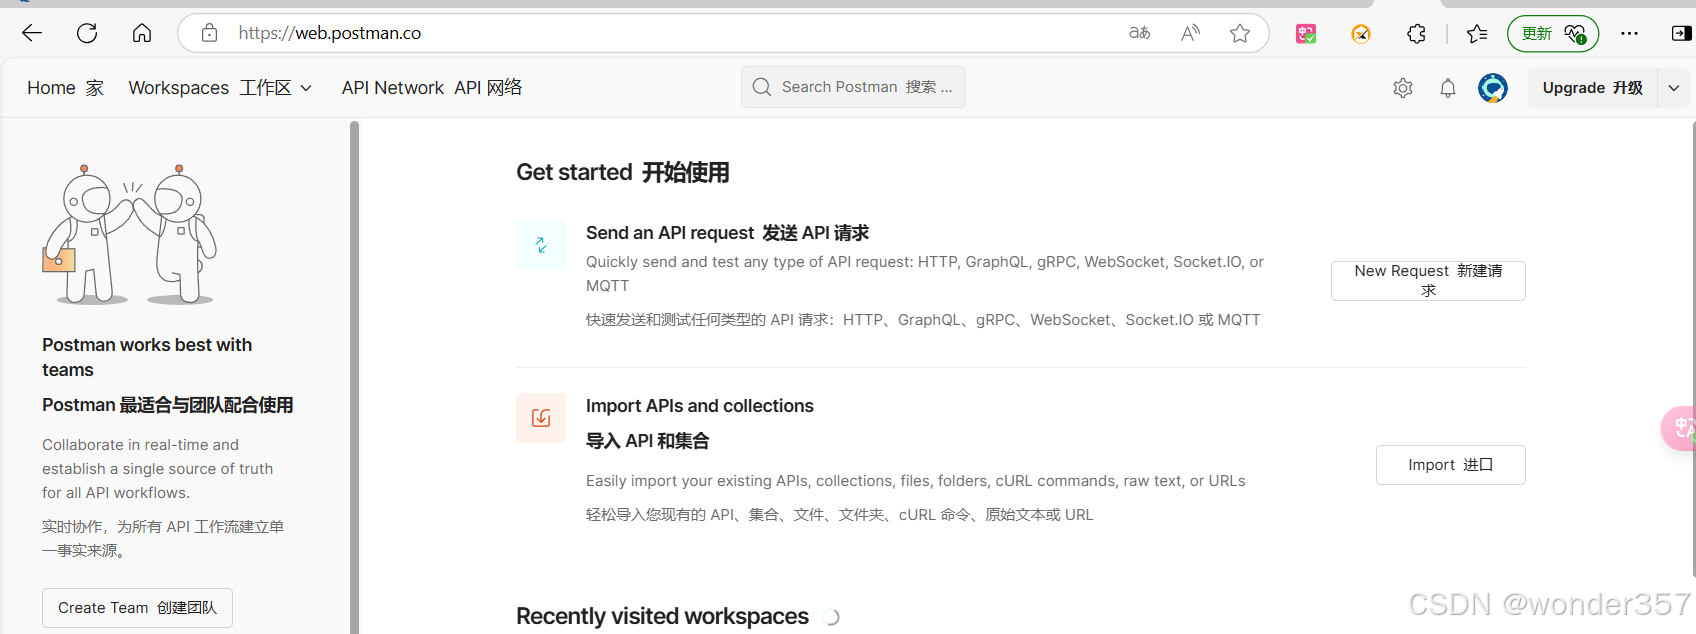Expand the arrow next to Upgrade
This screenshot has height=634, width=1696.
(x=1674, y=88)
